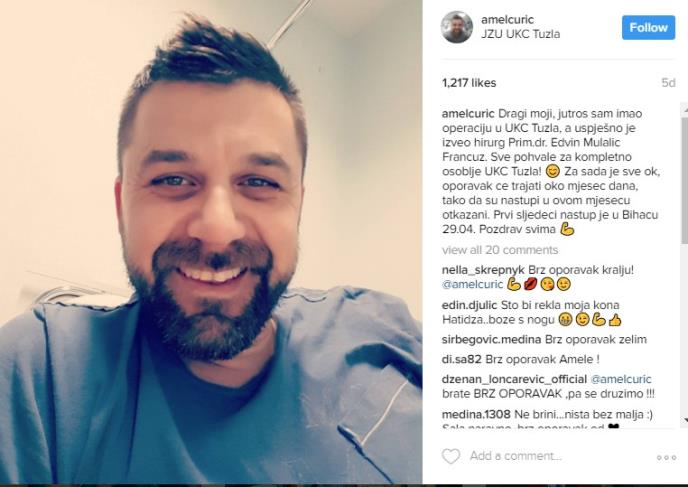Open JZU UKC Tuzla location link

520,34
